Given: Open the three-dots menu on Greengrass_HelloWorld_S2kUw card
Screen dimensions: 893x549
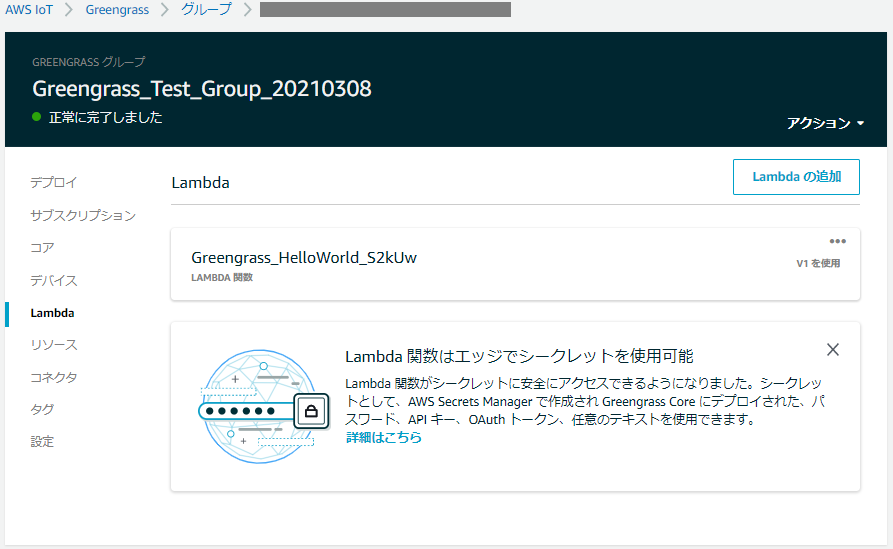Looking at the screenshot, I should pyautogui.click(x=837, y=241).
